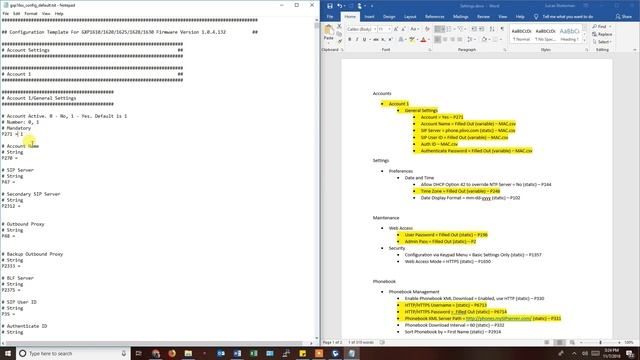Toggle subscript formatting
Image resolution: width=640 pixels, height=360 pixels.
coord(383,40)
